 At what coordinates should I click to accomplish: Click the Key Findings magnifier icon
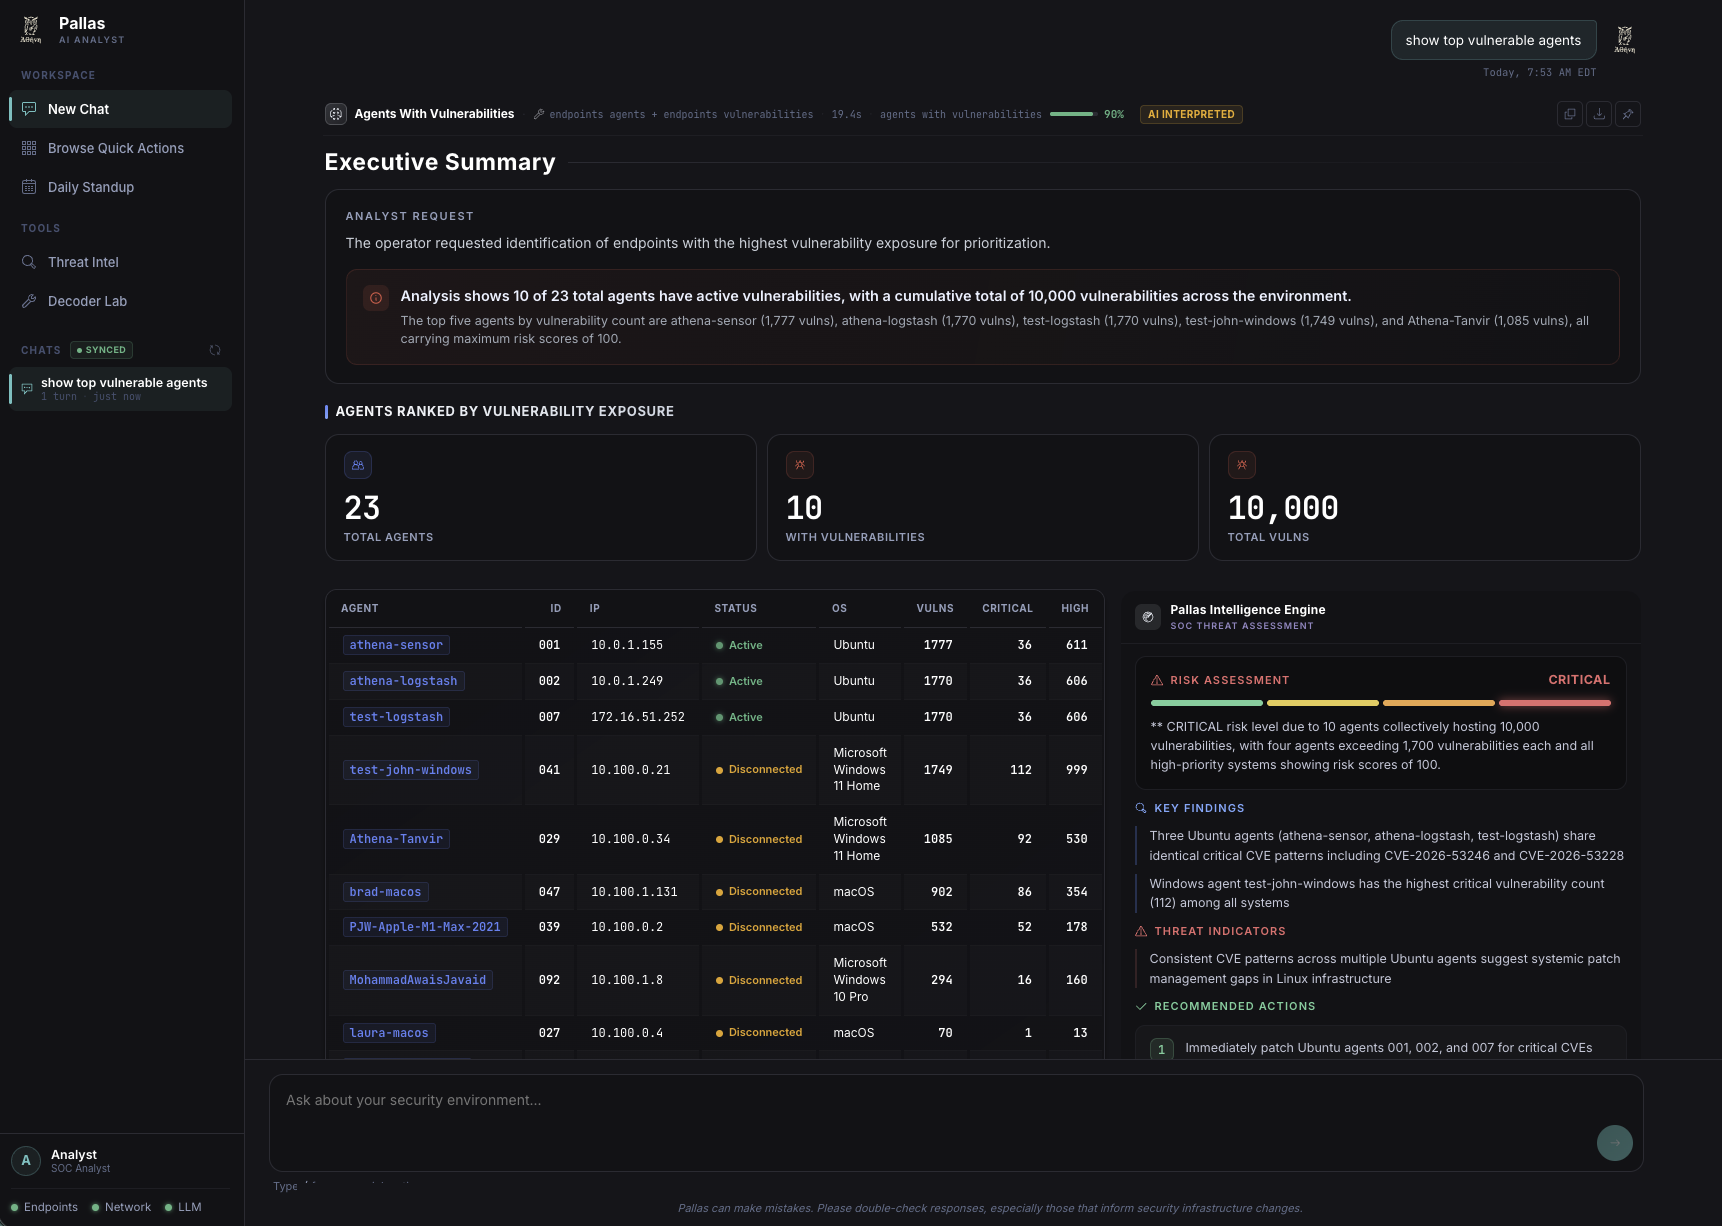click(1141, 808)
